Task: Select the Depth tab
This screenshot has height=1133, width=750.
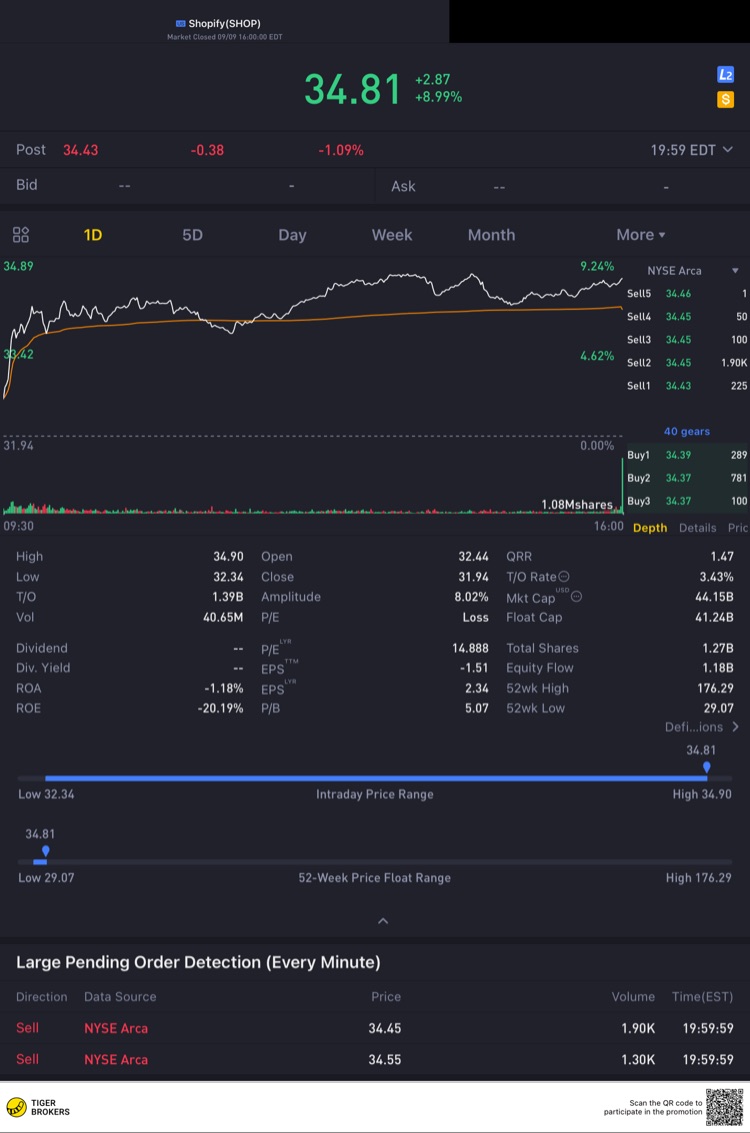Action: point(650,528)
